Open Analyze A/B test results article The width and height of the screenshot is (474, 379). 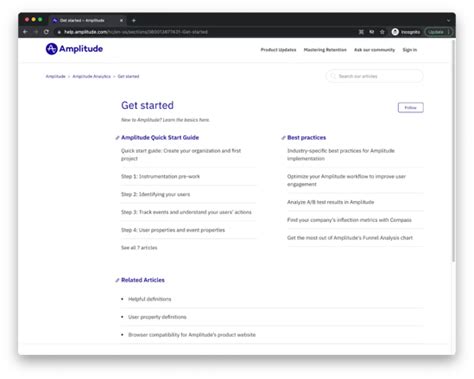tap(330, 202)
